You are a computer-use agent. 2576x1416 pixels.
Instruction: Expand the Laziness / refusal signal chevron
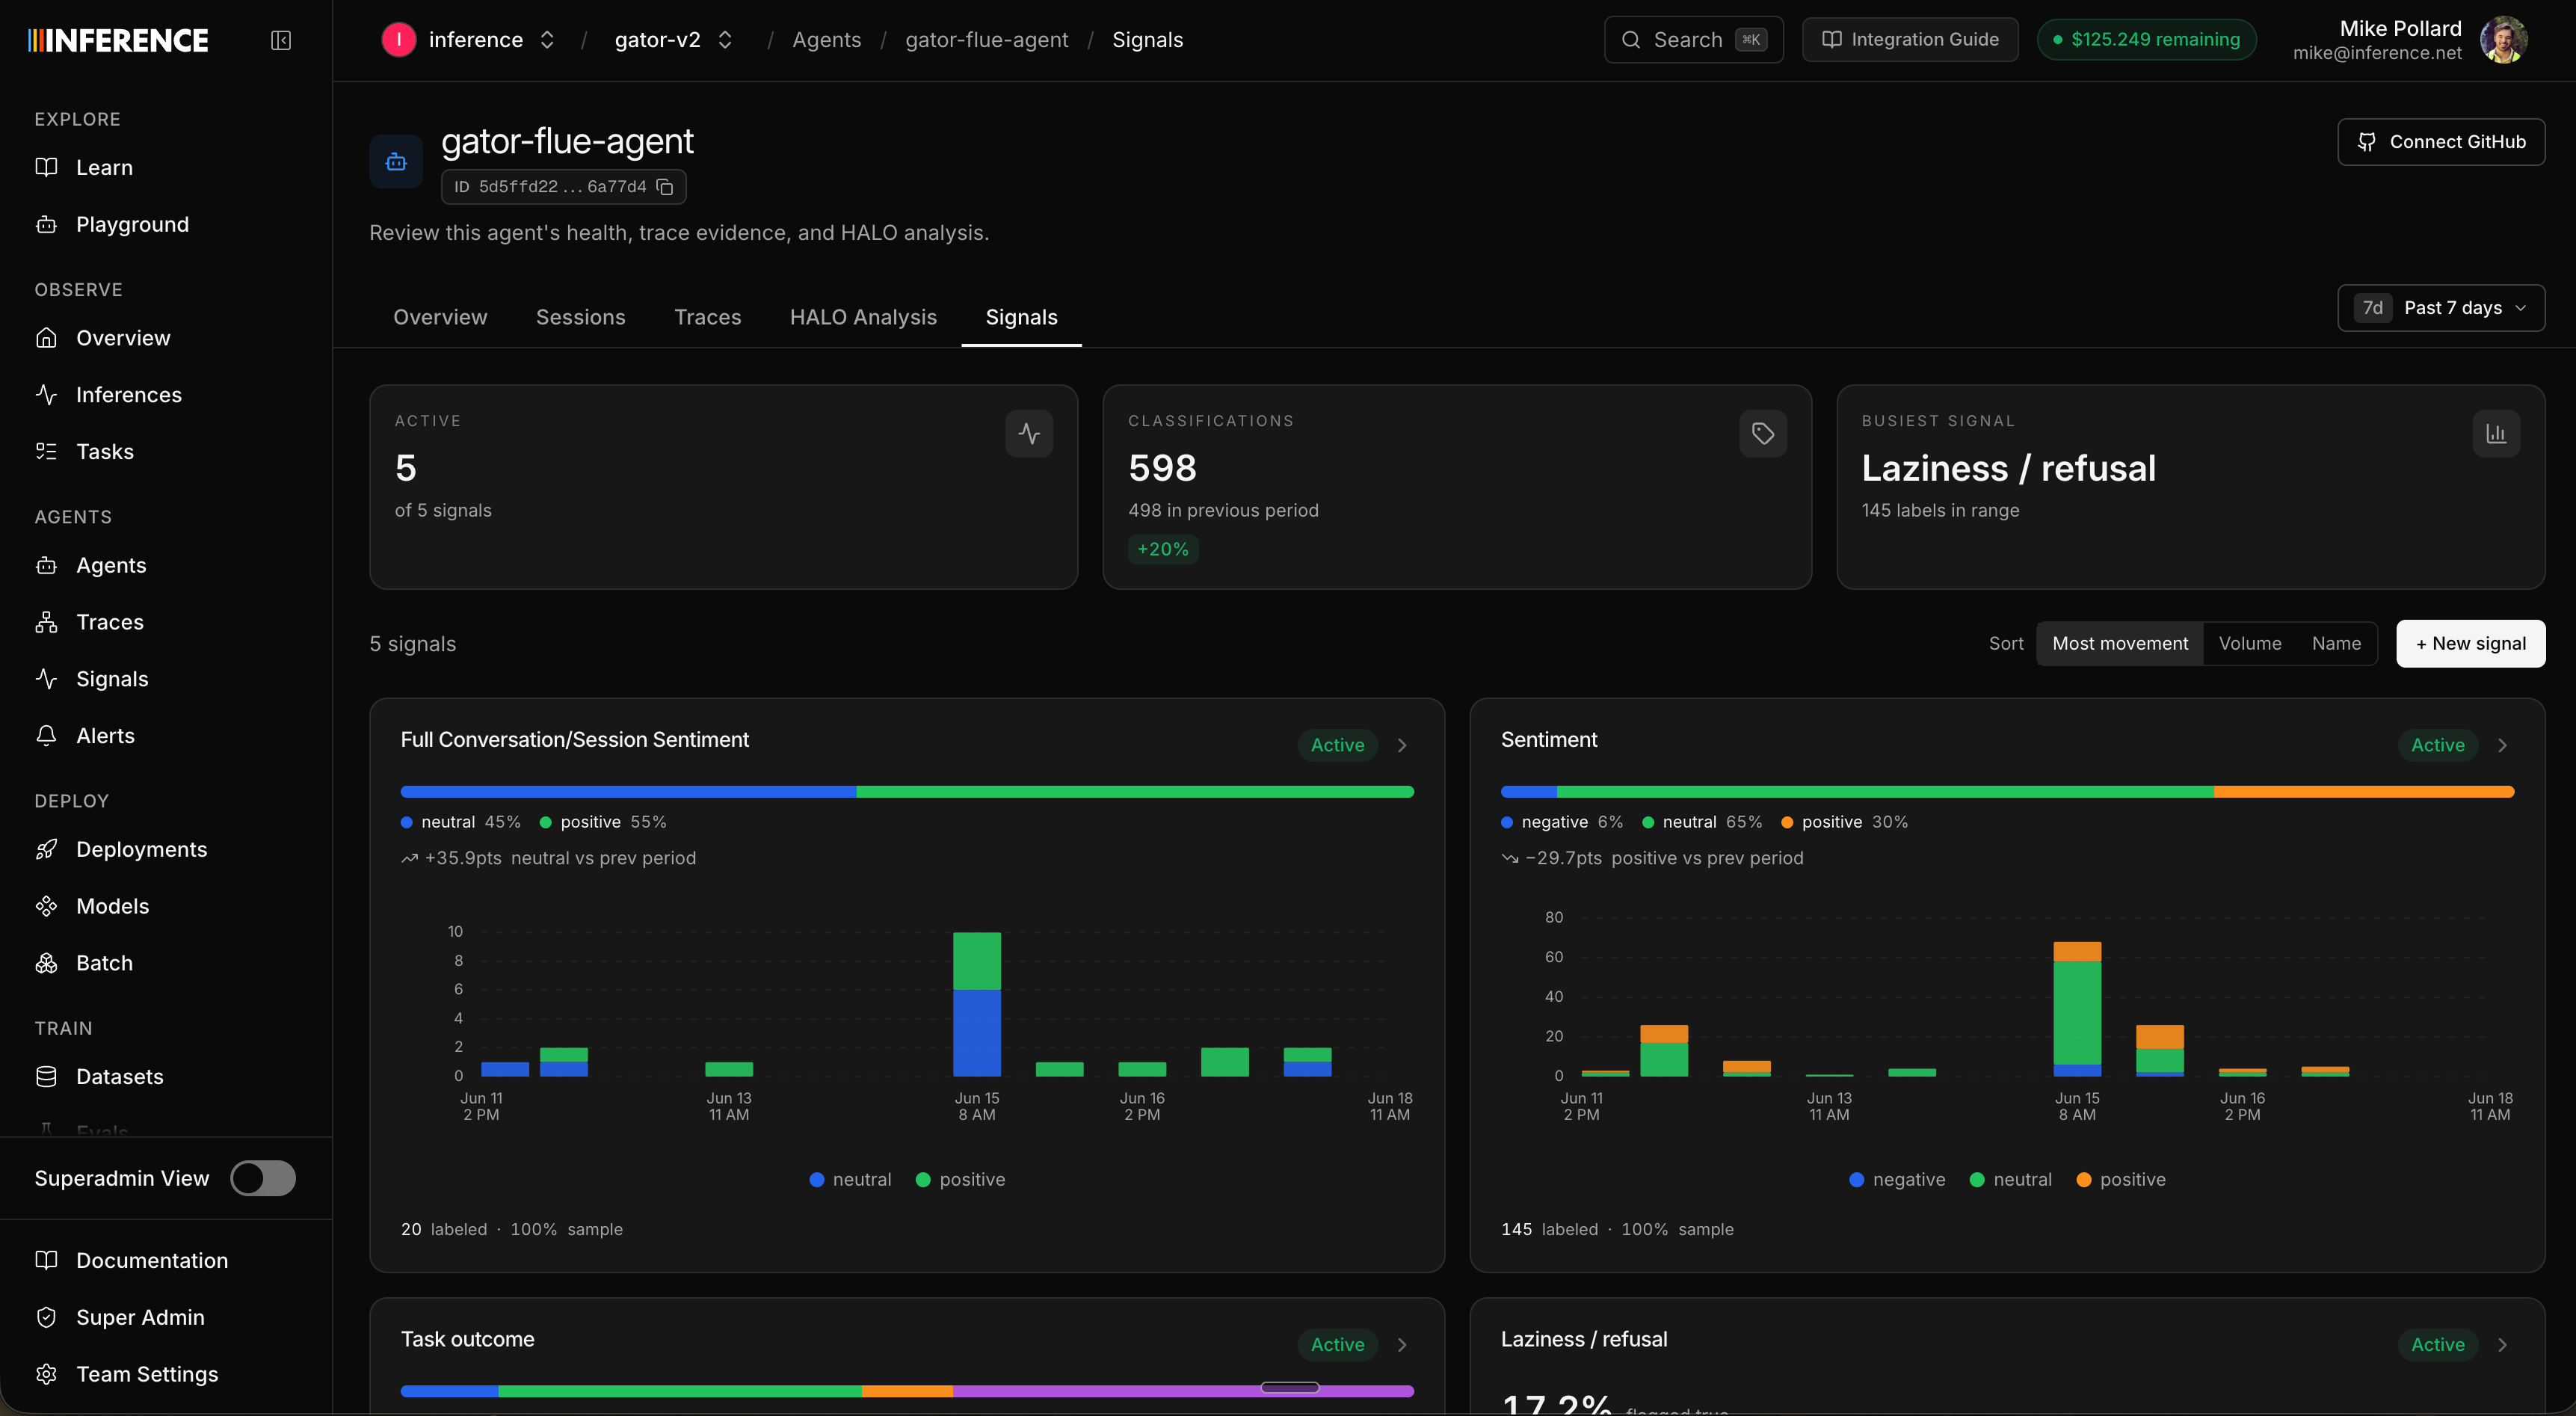pos(2502,1345)
